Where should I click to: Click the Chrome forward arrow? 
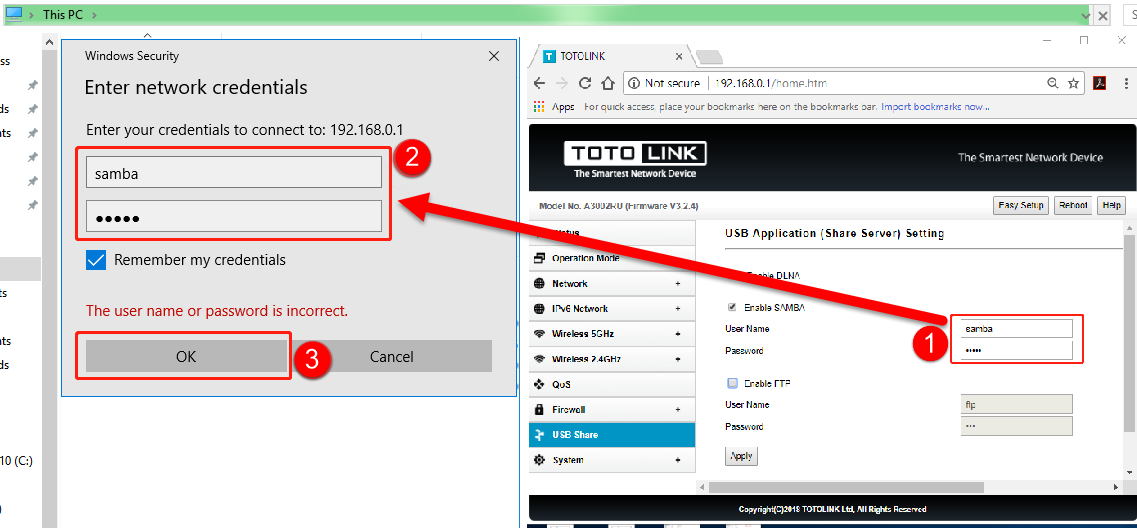(562, 83)
